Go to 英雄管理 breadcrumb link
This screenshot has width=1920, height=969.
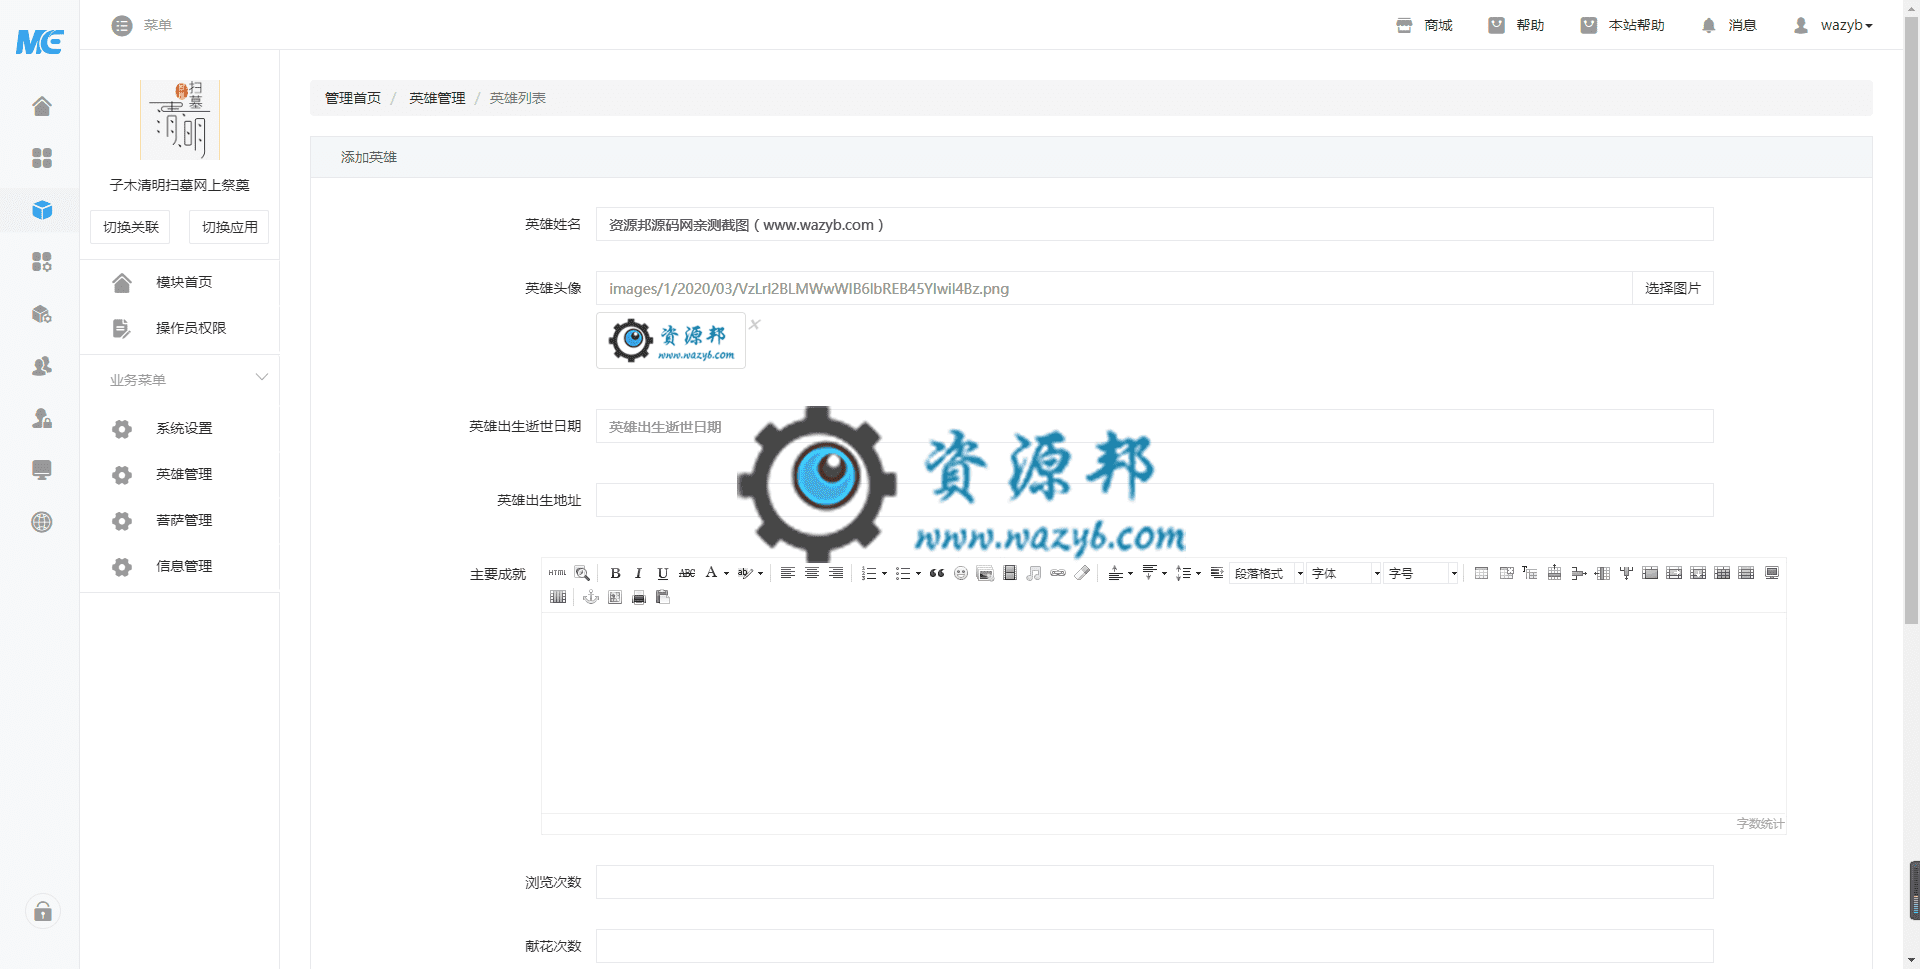[437, 98]
